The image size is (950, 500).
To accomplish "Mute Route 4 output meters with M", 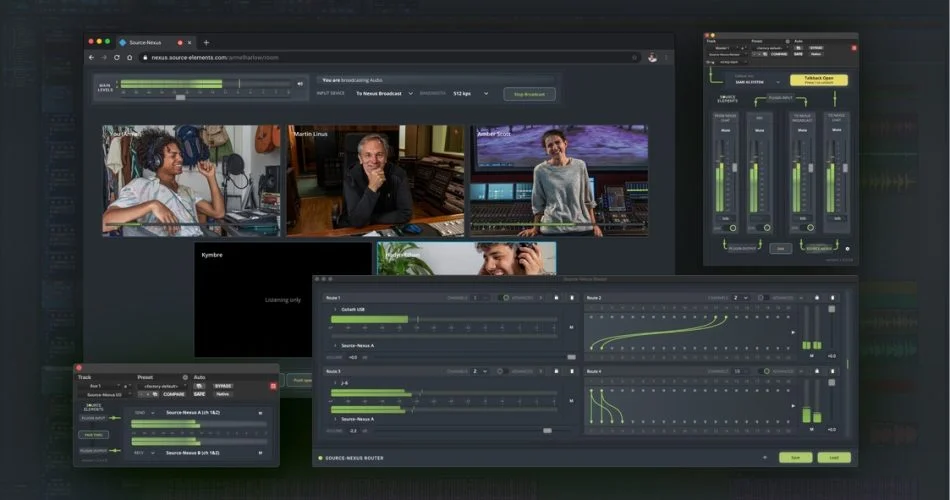I will 812,429.
